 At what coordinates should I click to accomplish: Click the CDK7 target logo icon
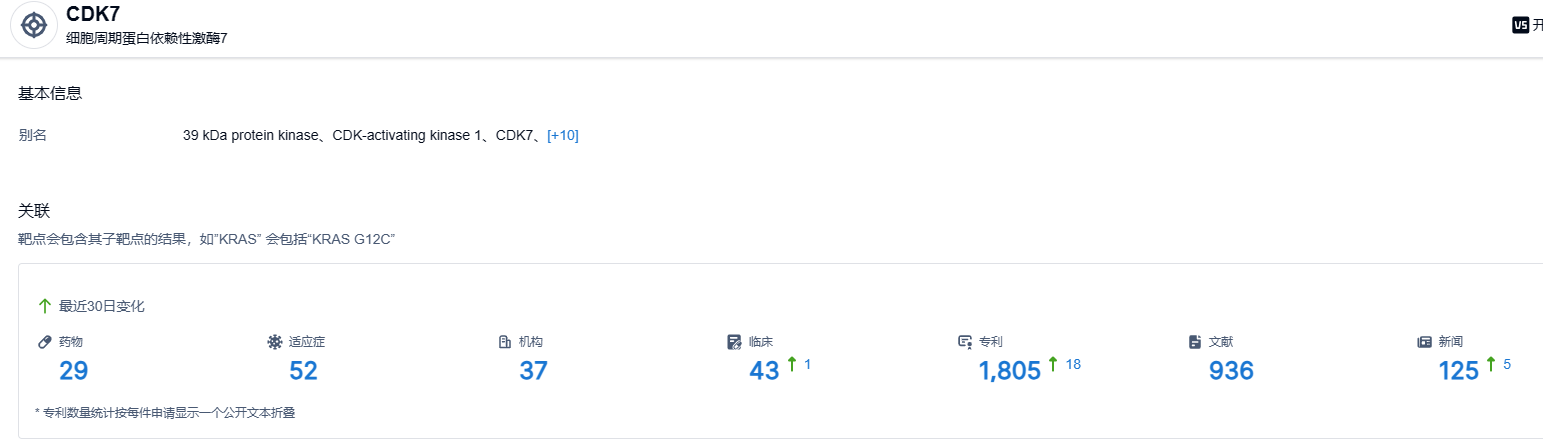click(x=34, y=25)
